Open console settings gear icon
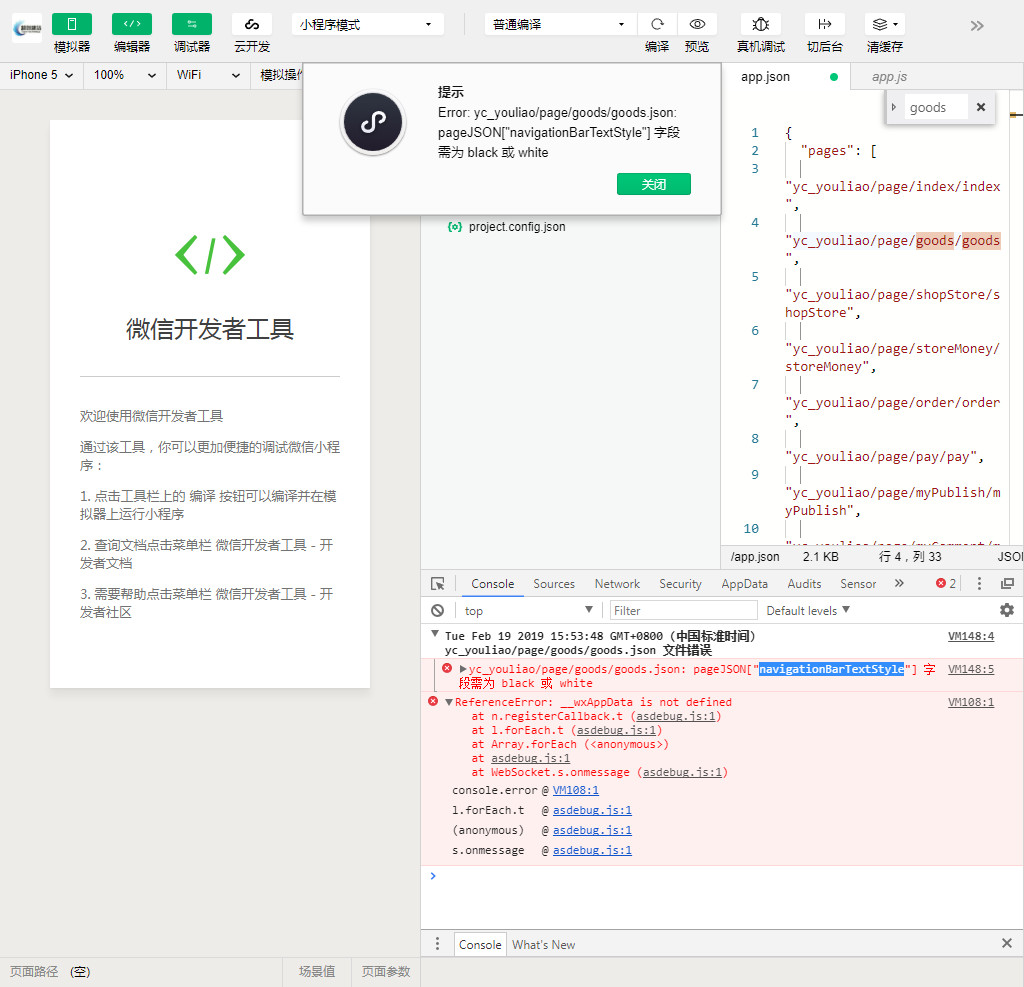Image resolution: width=1024 pixels, height=987 pixels. click(1007, 610)
